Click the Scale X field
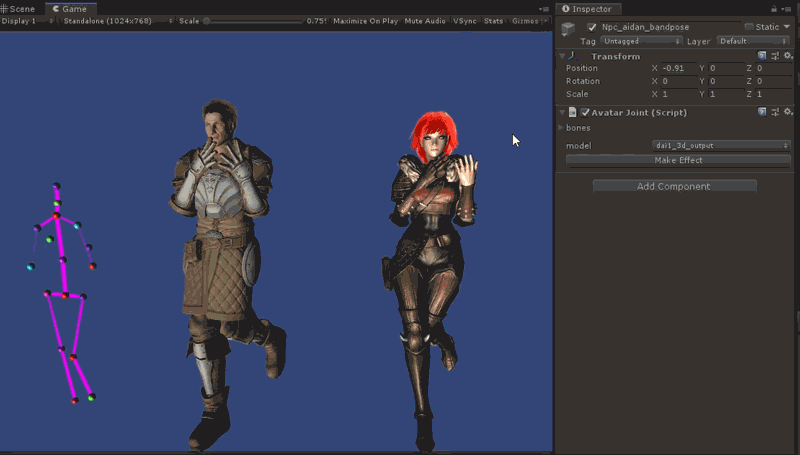The height and width of the screenshot is (455, 800). point(679,94)
